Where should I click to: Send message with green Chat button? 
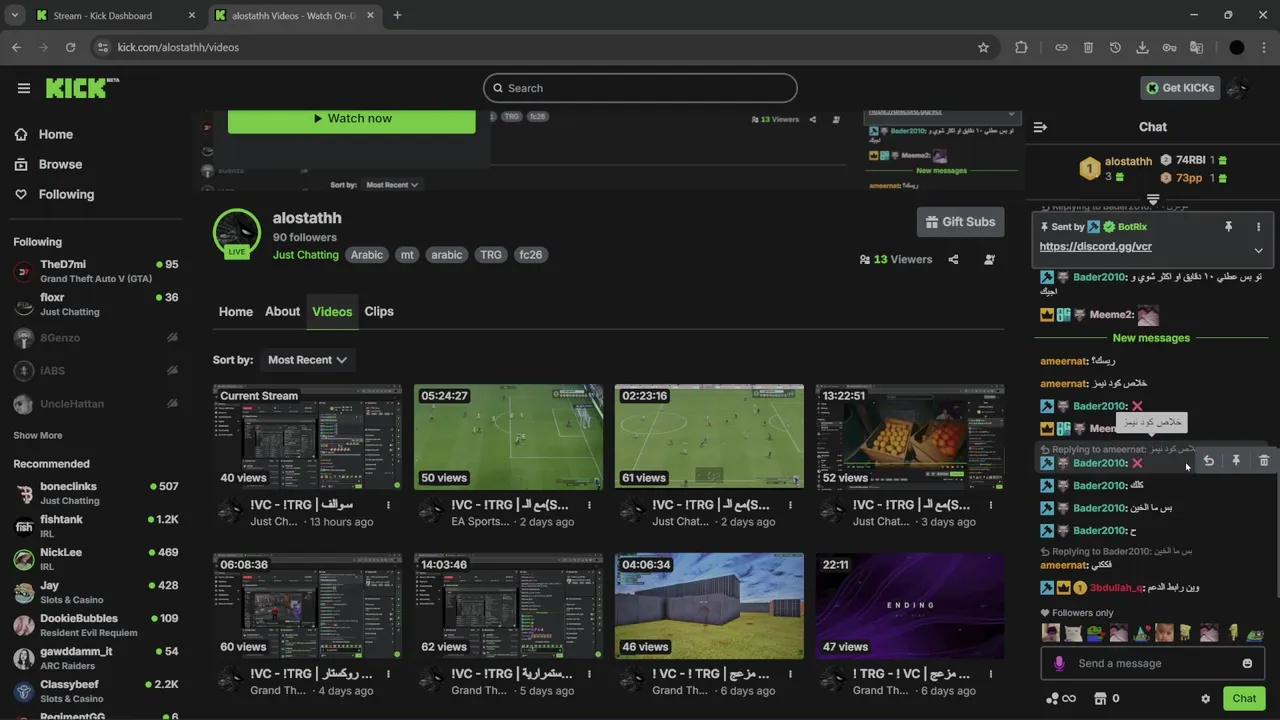pos(1244,699)
